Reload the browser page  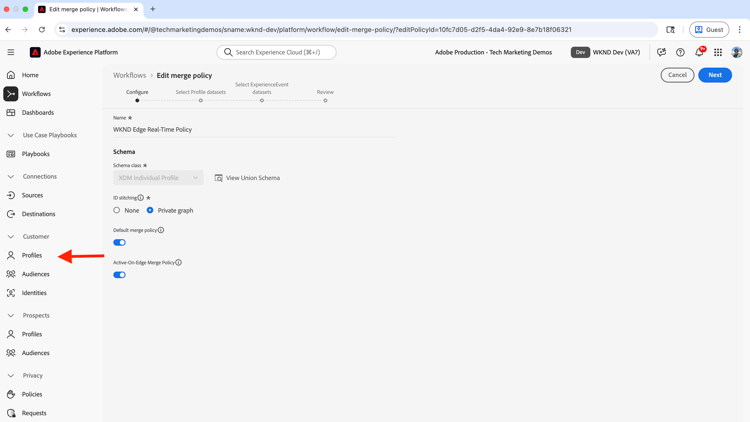(x=42, y=30)
